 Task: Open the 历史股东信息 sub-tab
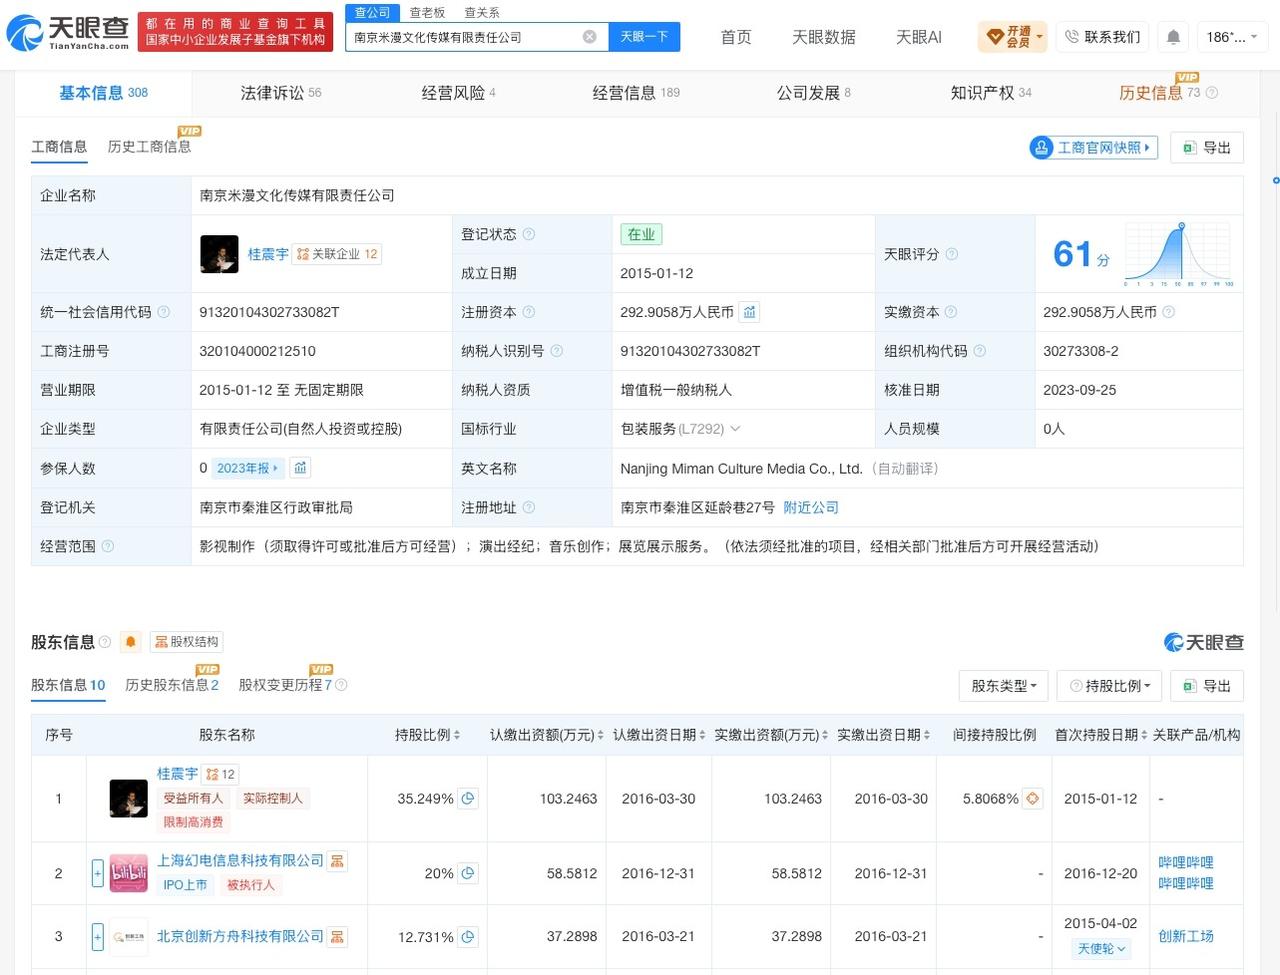172,685
